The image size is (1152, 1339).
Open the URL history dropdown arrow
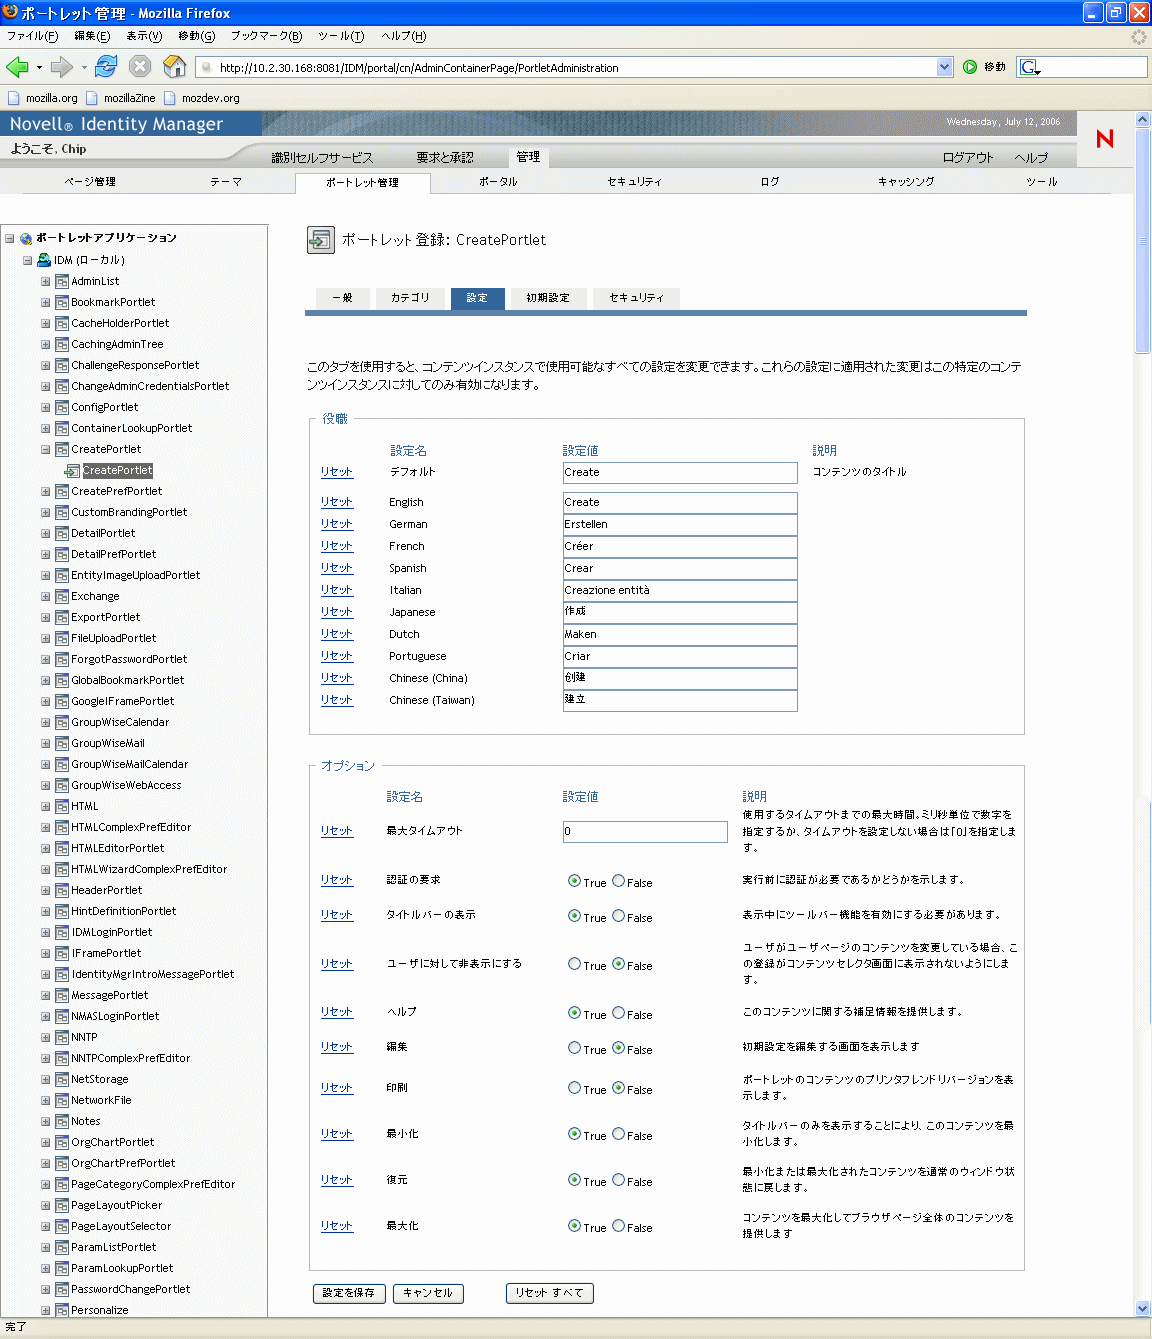(945, 67)
